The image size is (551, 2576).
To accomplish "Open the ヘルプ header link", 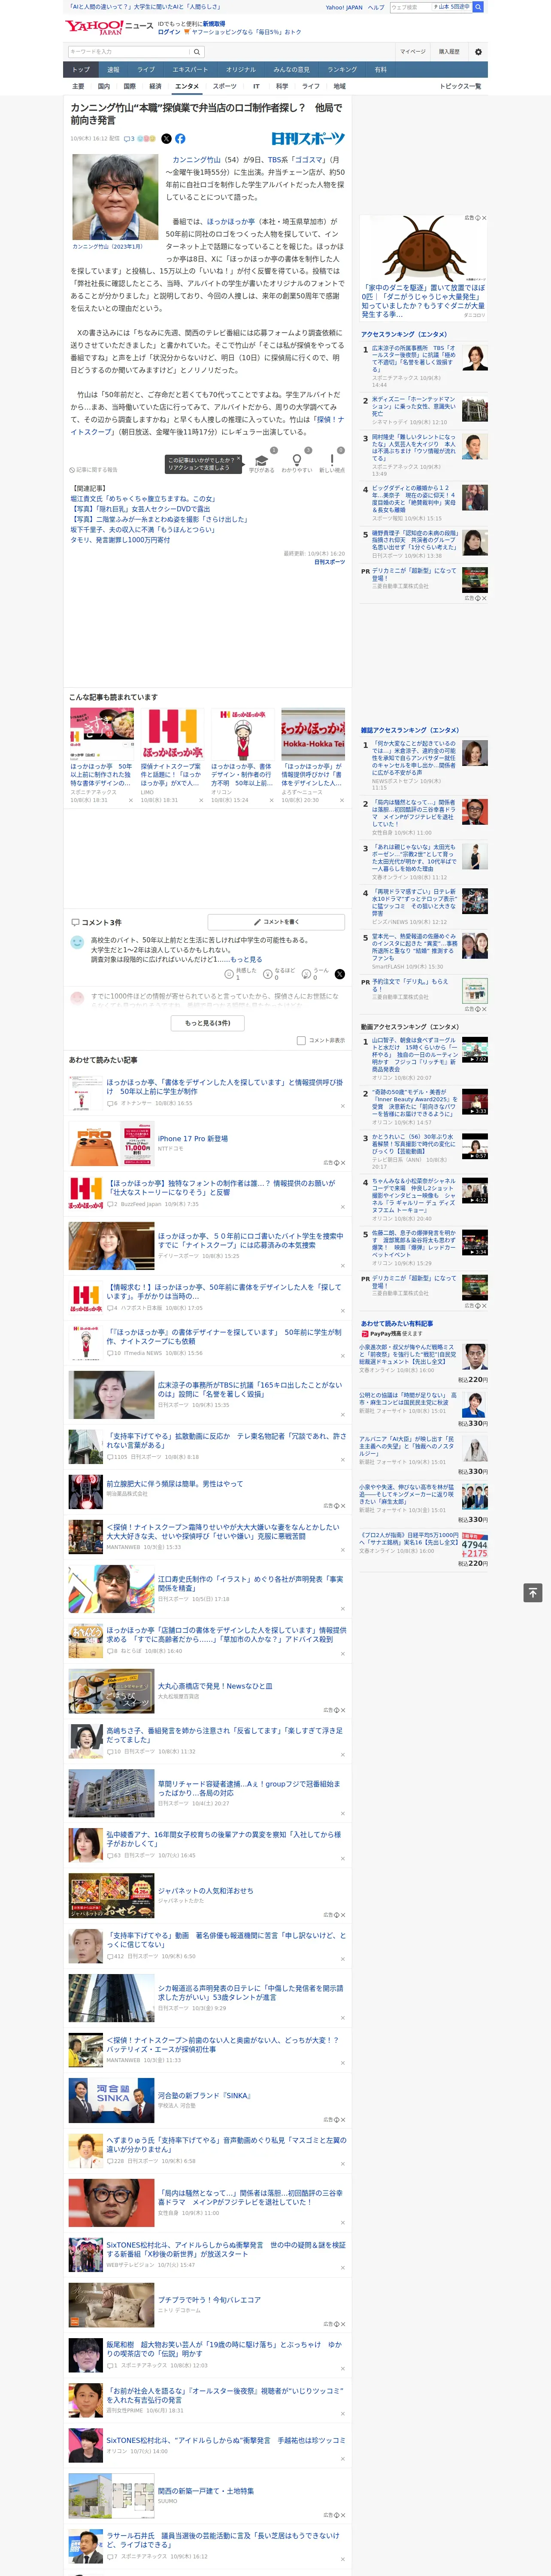I will (376, 7).
